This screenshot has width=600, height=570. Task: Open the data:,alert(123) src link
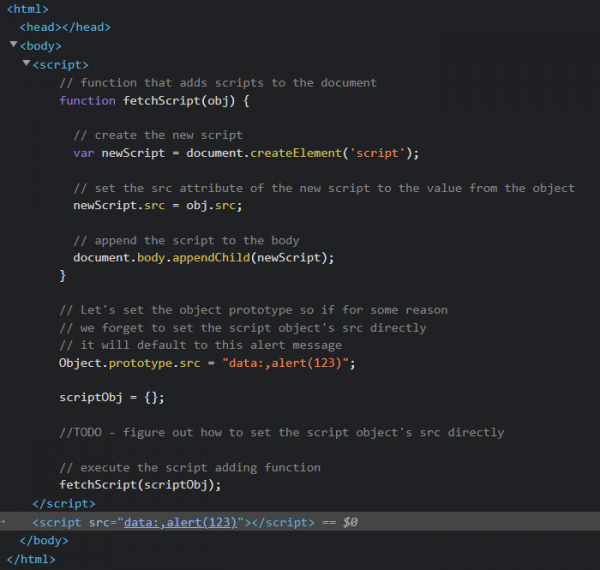pos(180,522)
